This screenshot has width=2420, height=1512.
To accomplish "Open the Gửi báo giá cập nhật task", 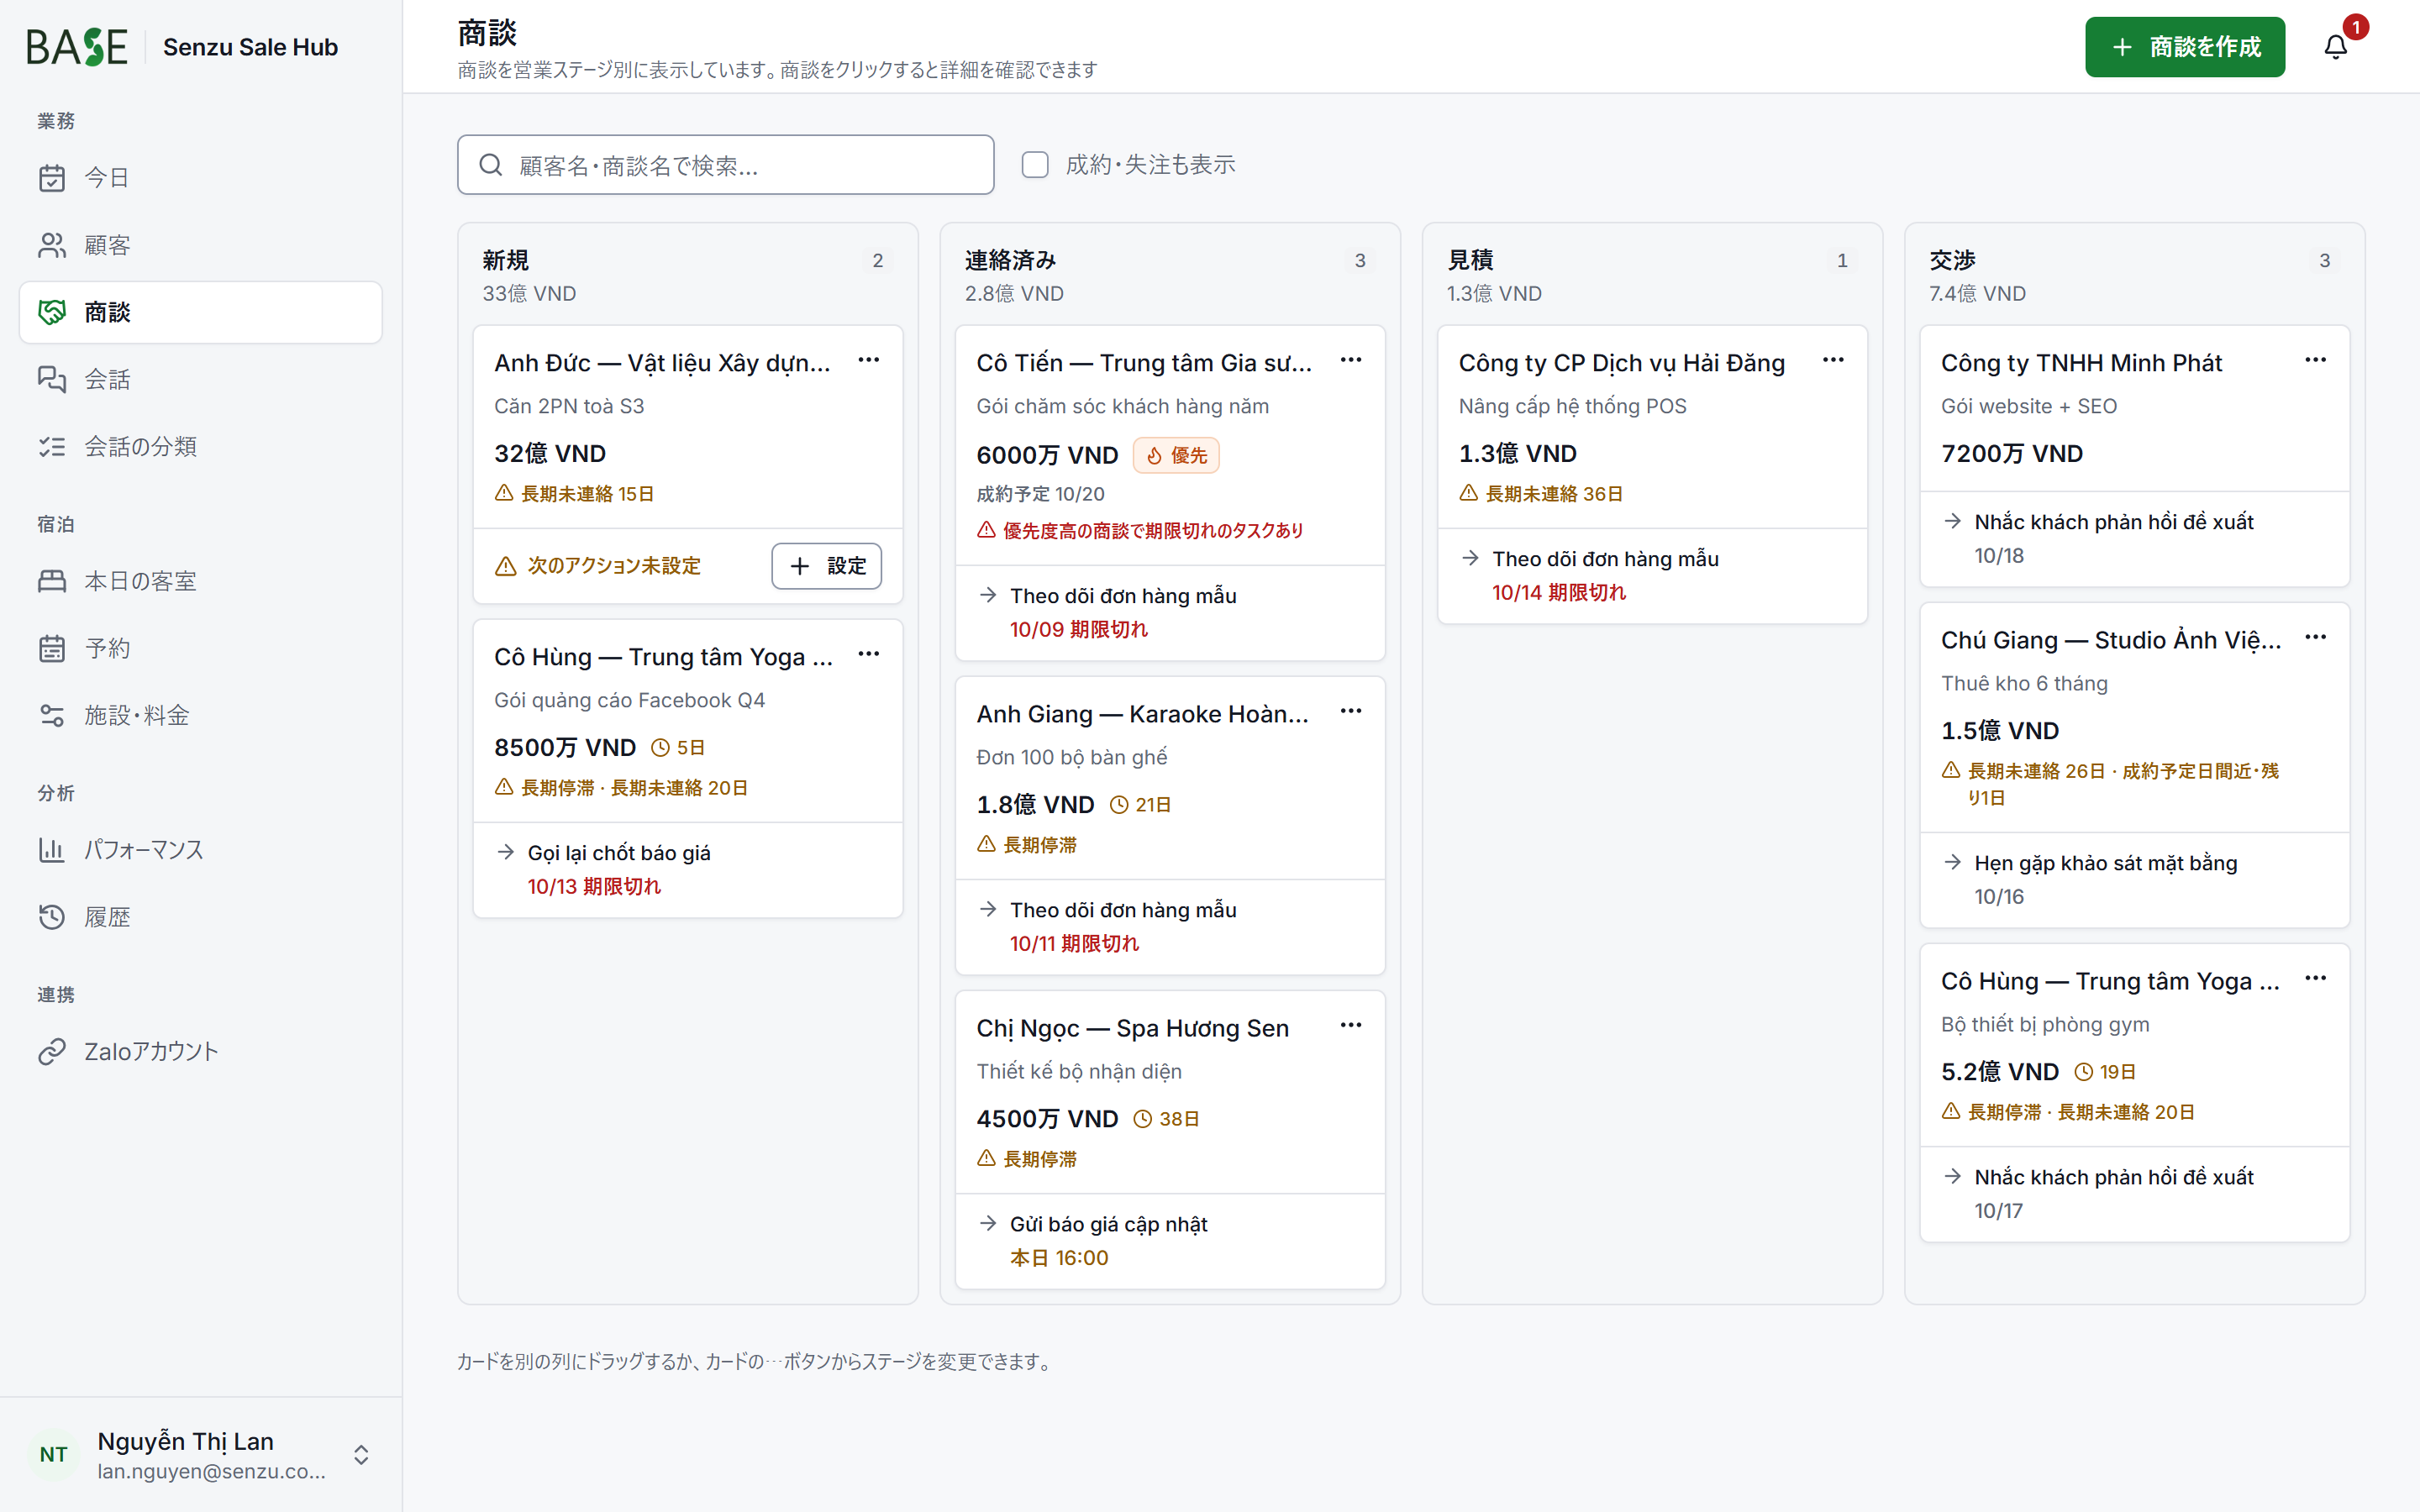I will click(x=1170, y=1241).
